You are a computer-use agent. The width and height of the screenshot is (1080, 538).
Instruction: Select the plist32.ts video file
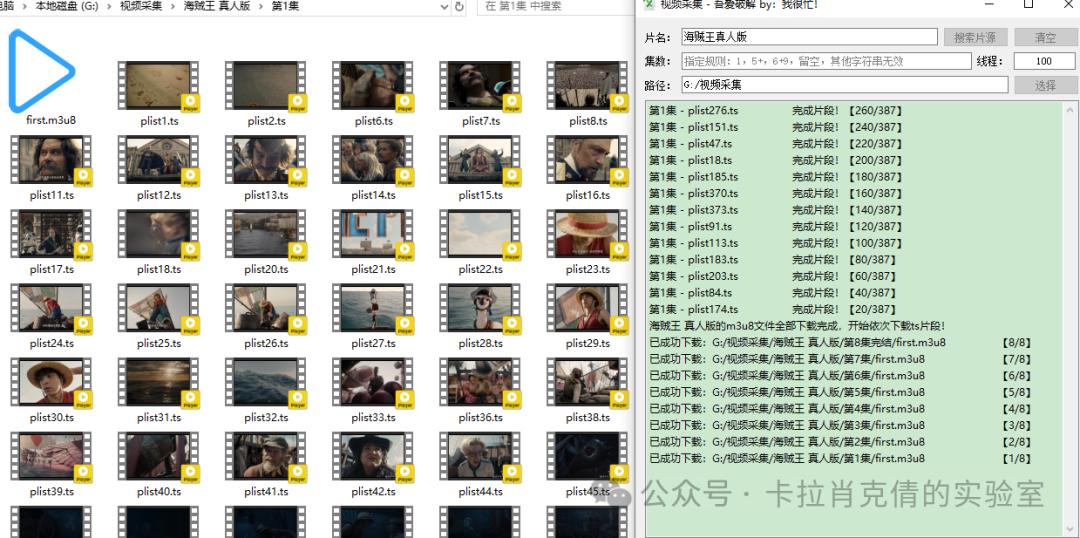pyautogui.click(x=266, y=383)
